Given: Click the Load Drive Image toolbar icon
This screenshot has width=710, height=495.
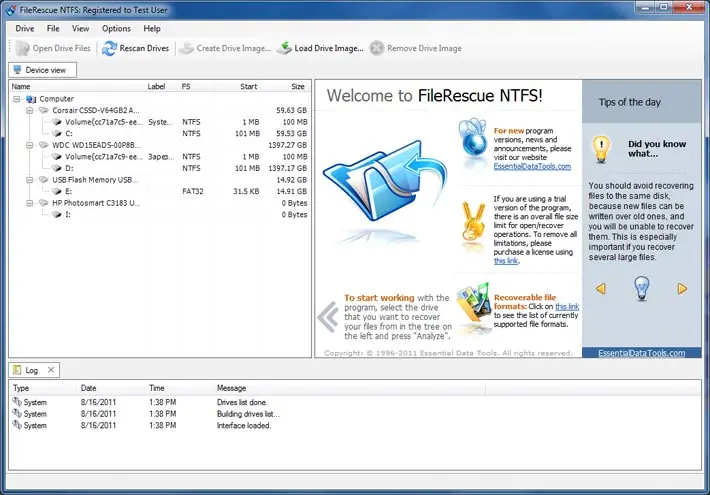Looking at the screenshot, I should tap(284, 48).
